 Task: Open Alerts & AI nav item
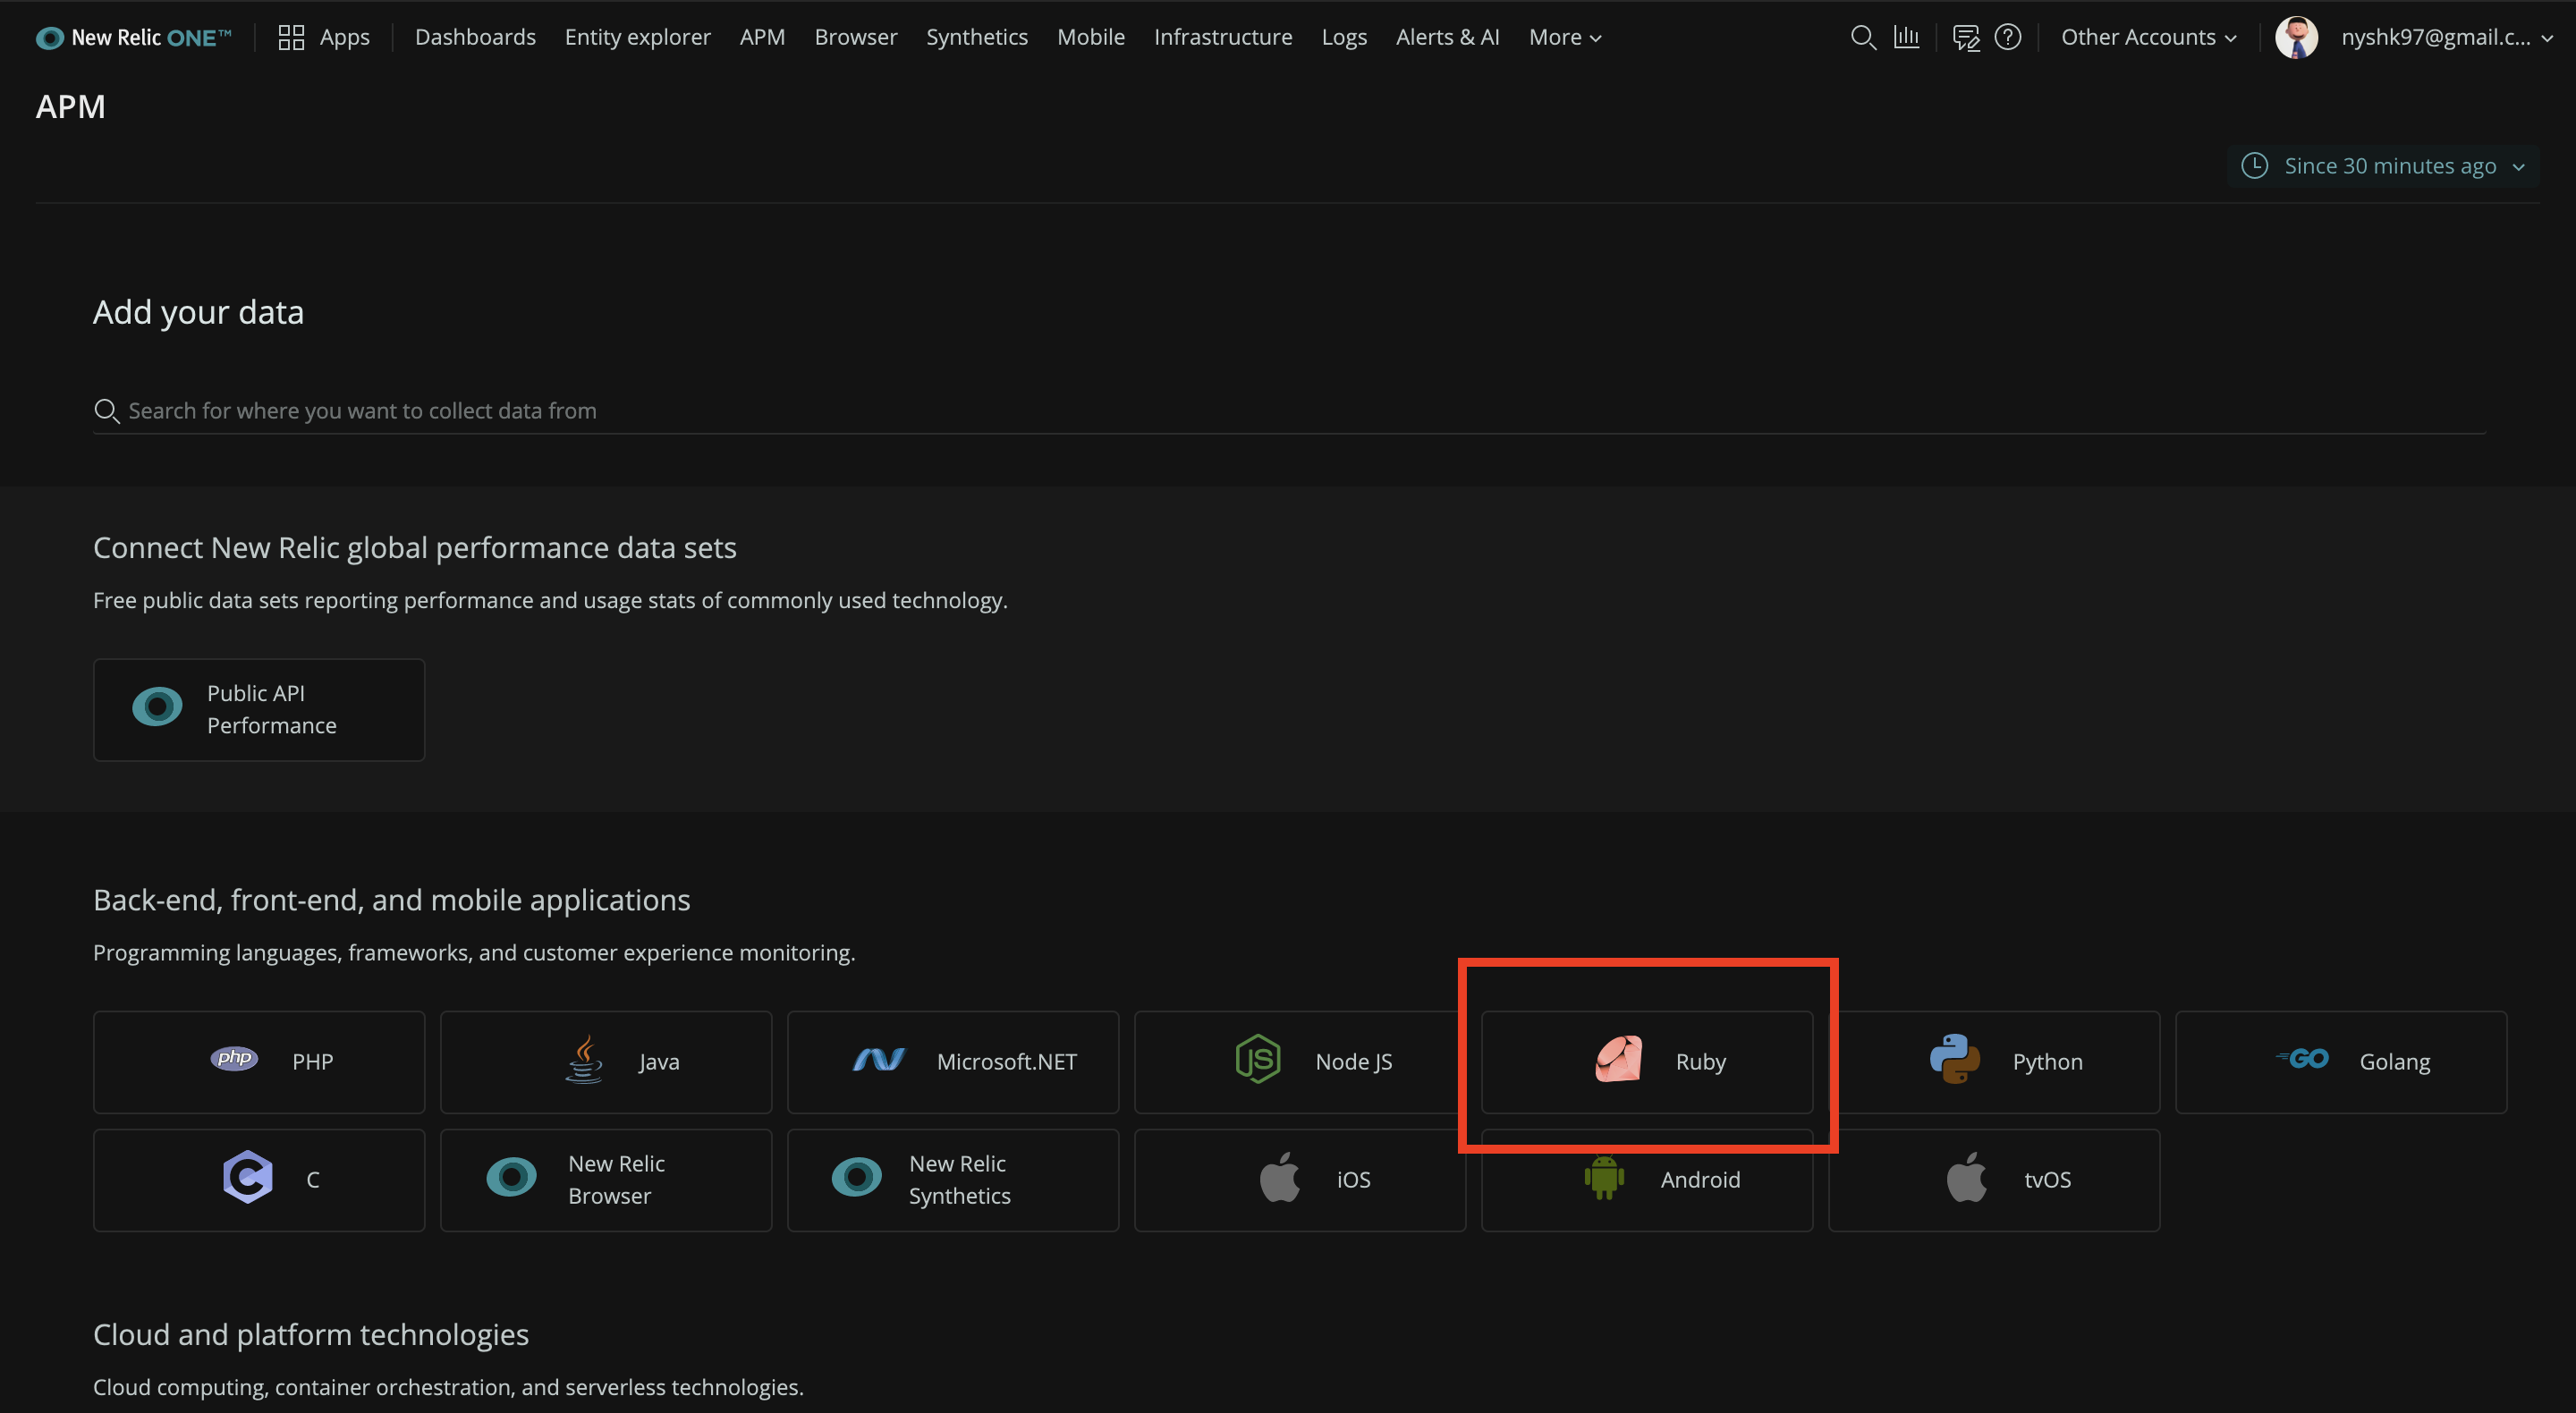[1447, 38]
